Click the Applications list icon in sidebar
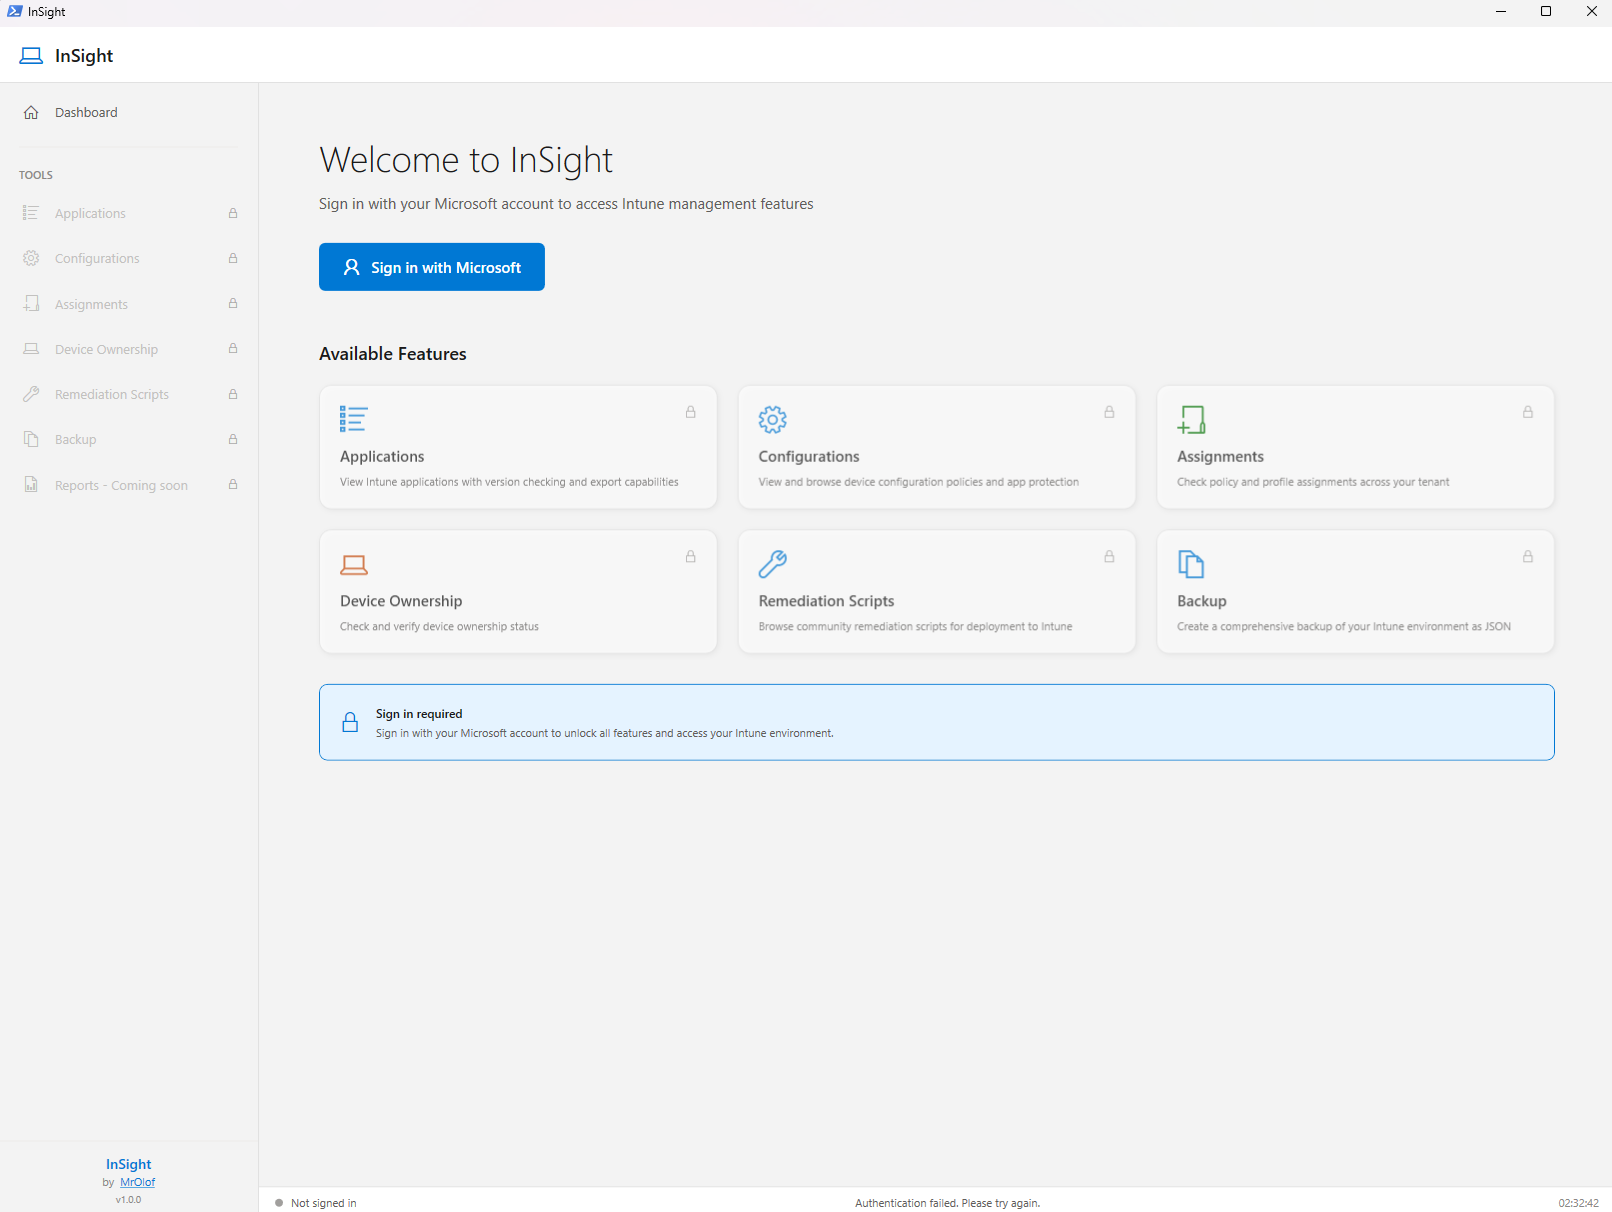Screen dimensions: 1612x1212 point(31,213)
